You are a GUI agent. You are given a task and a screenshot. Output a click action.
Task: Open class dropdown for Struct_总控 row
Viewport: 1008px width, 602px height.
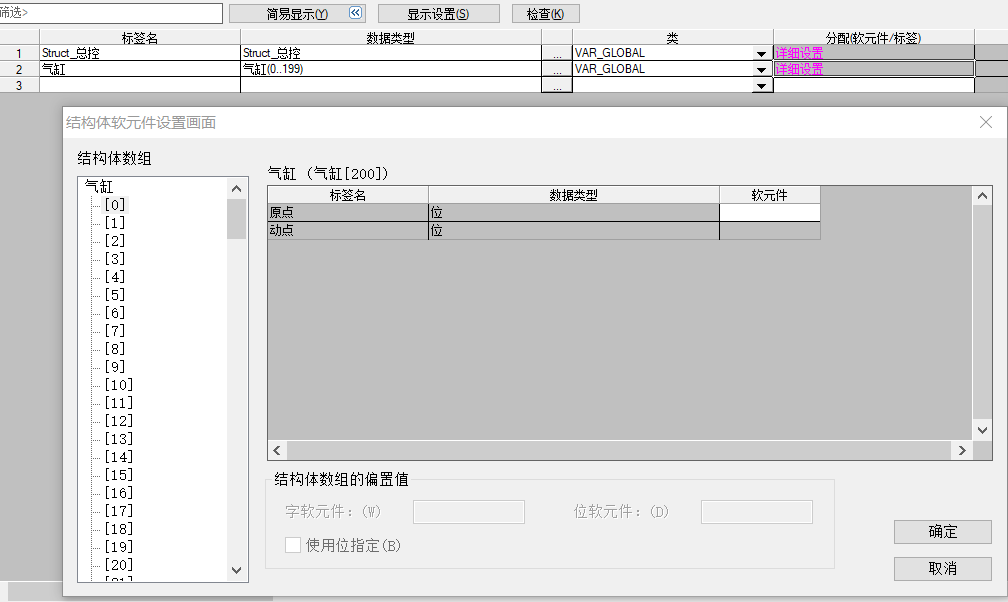(x=762, y=53)
